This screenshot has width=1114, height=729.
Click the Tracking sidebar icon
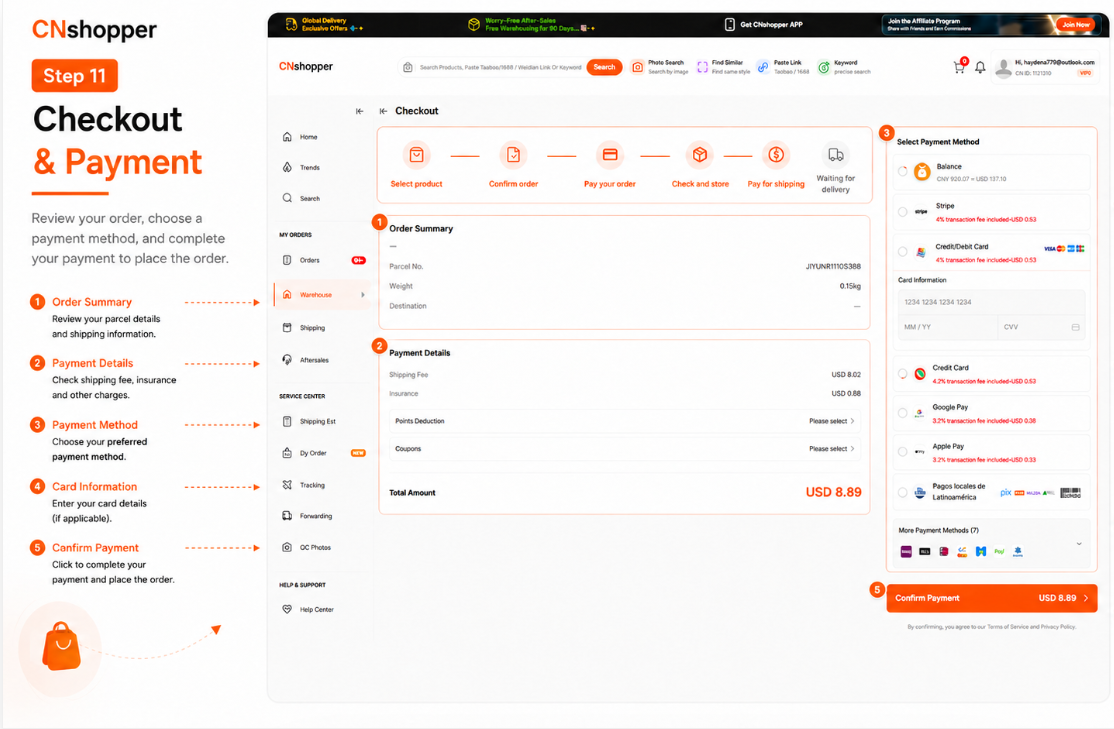287,485
